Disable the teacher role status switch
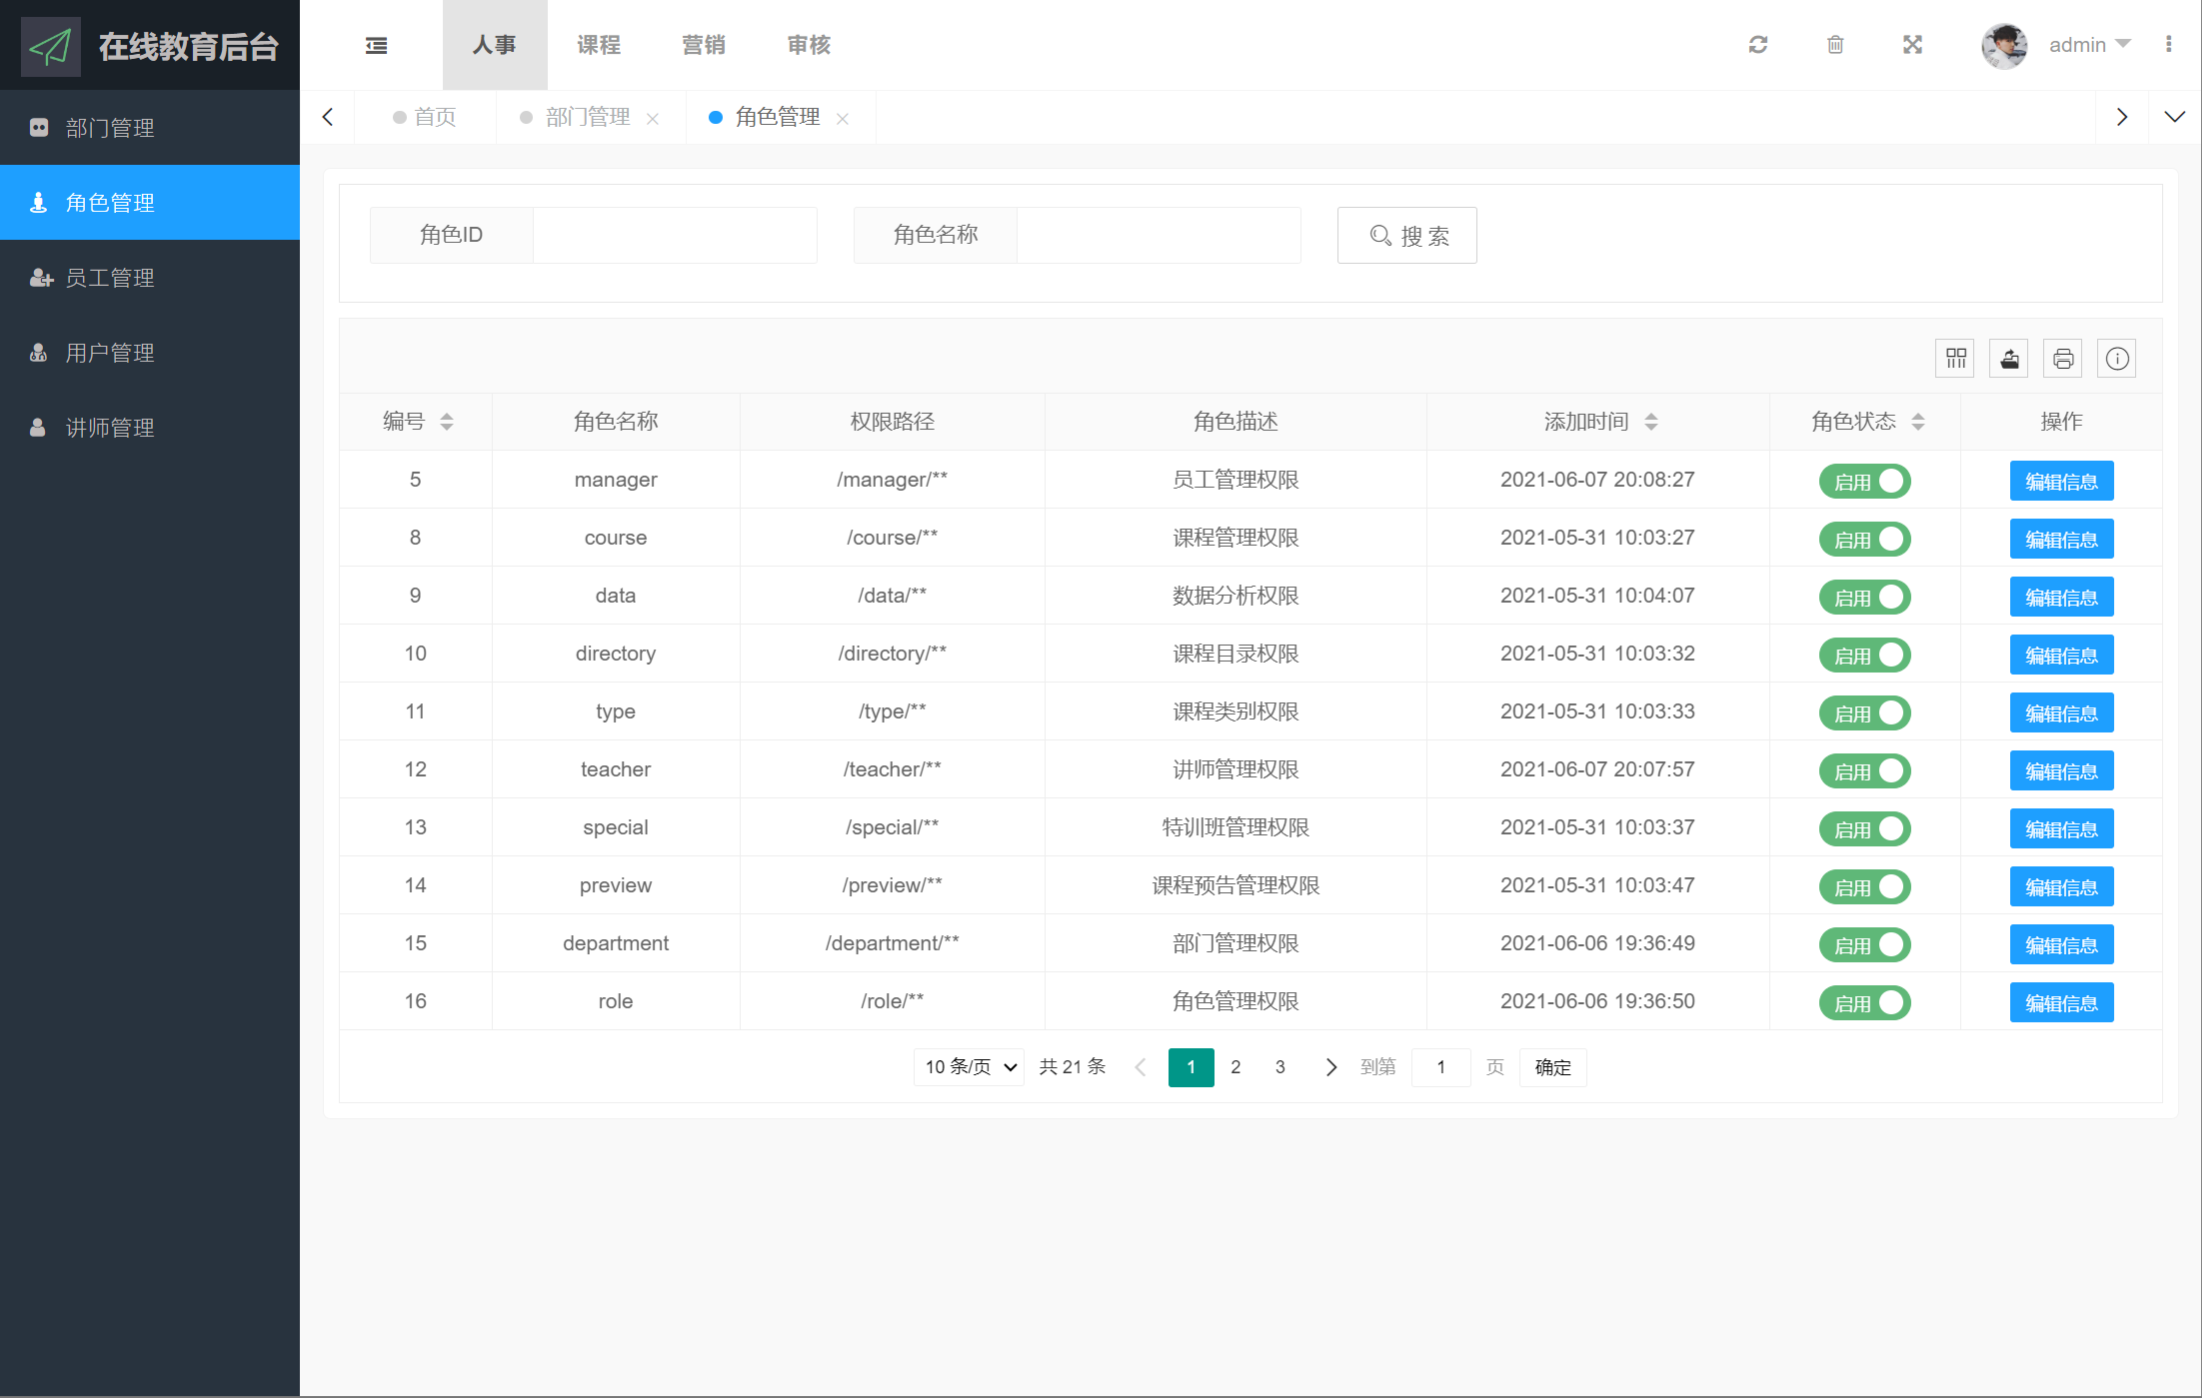This screenshot has width=2202, height=1398. (x=1864, y=771)
